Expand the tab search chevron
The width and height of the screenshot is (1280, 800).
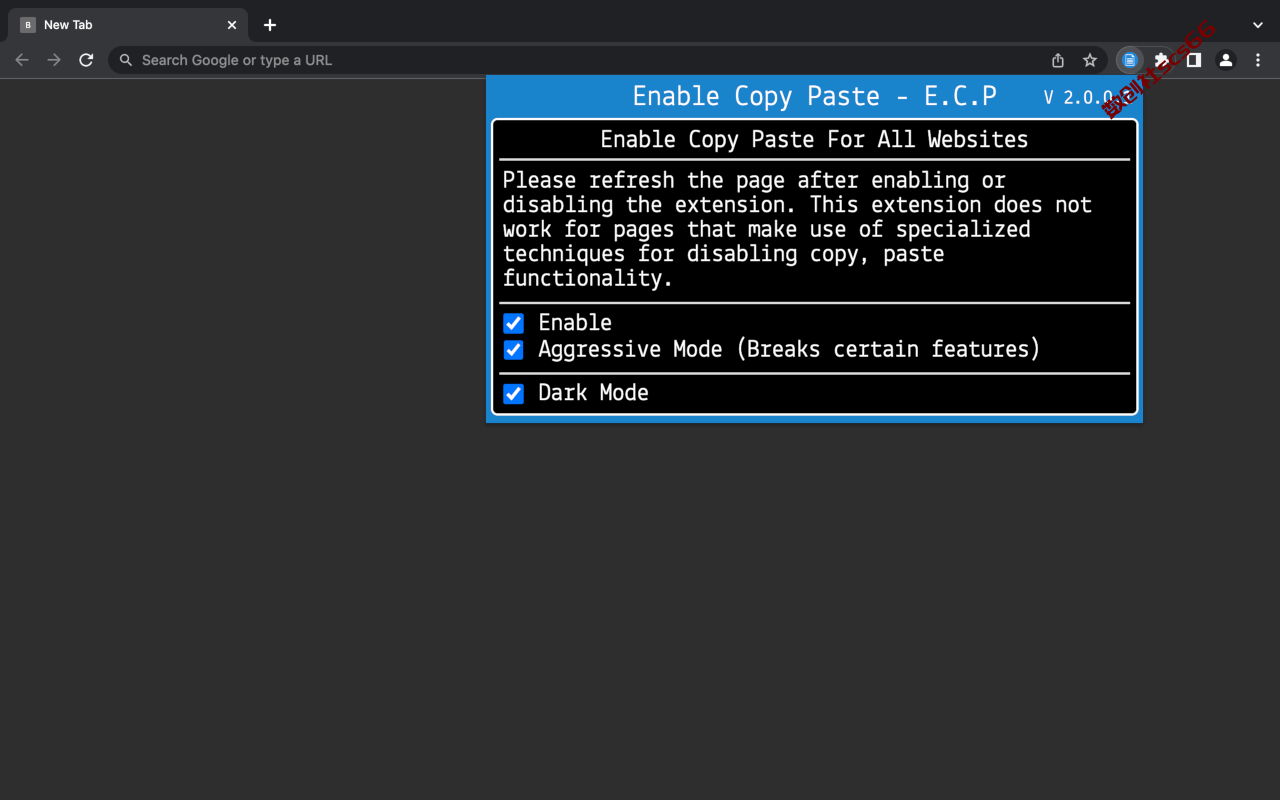pos(1257,25)
